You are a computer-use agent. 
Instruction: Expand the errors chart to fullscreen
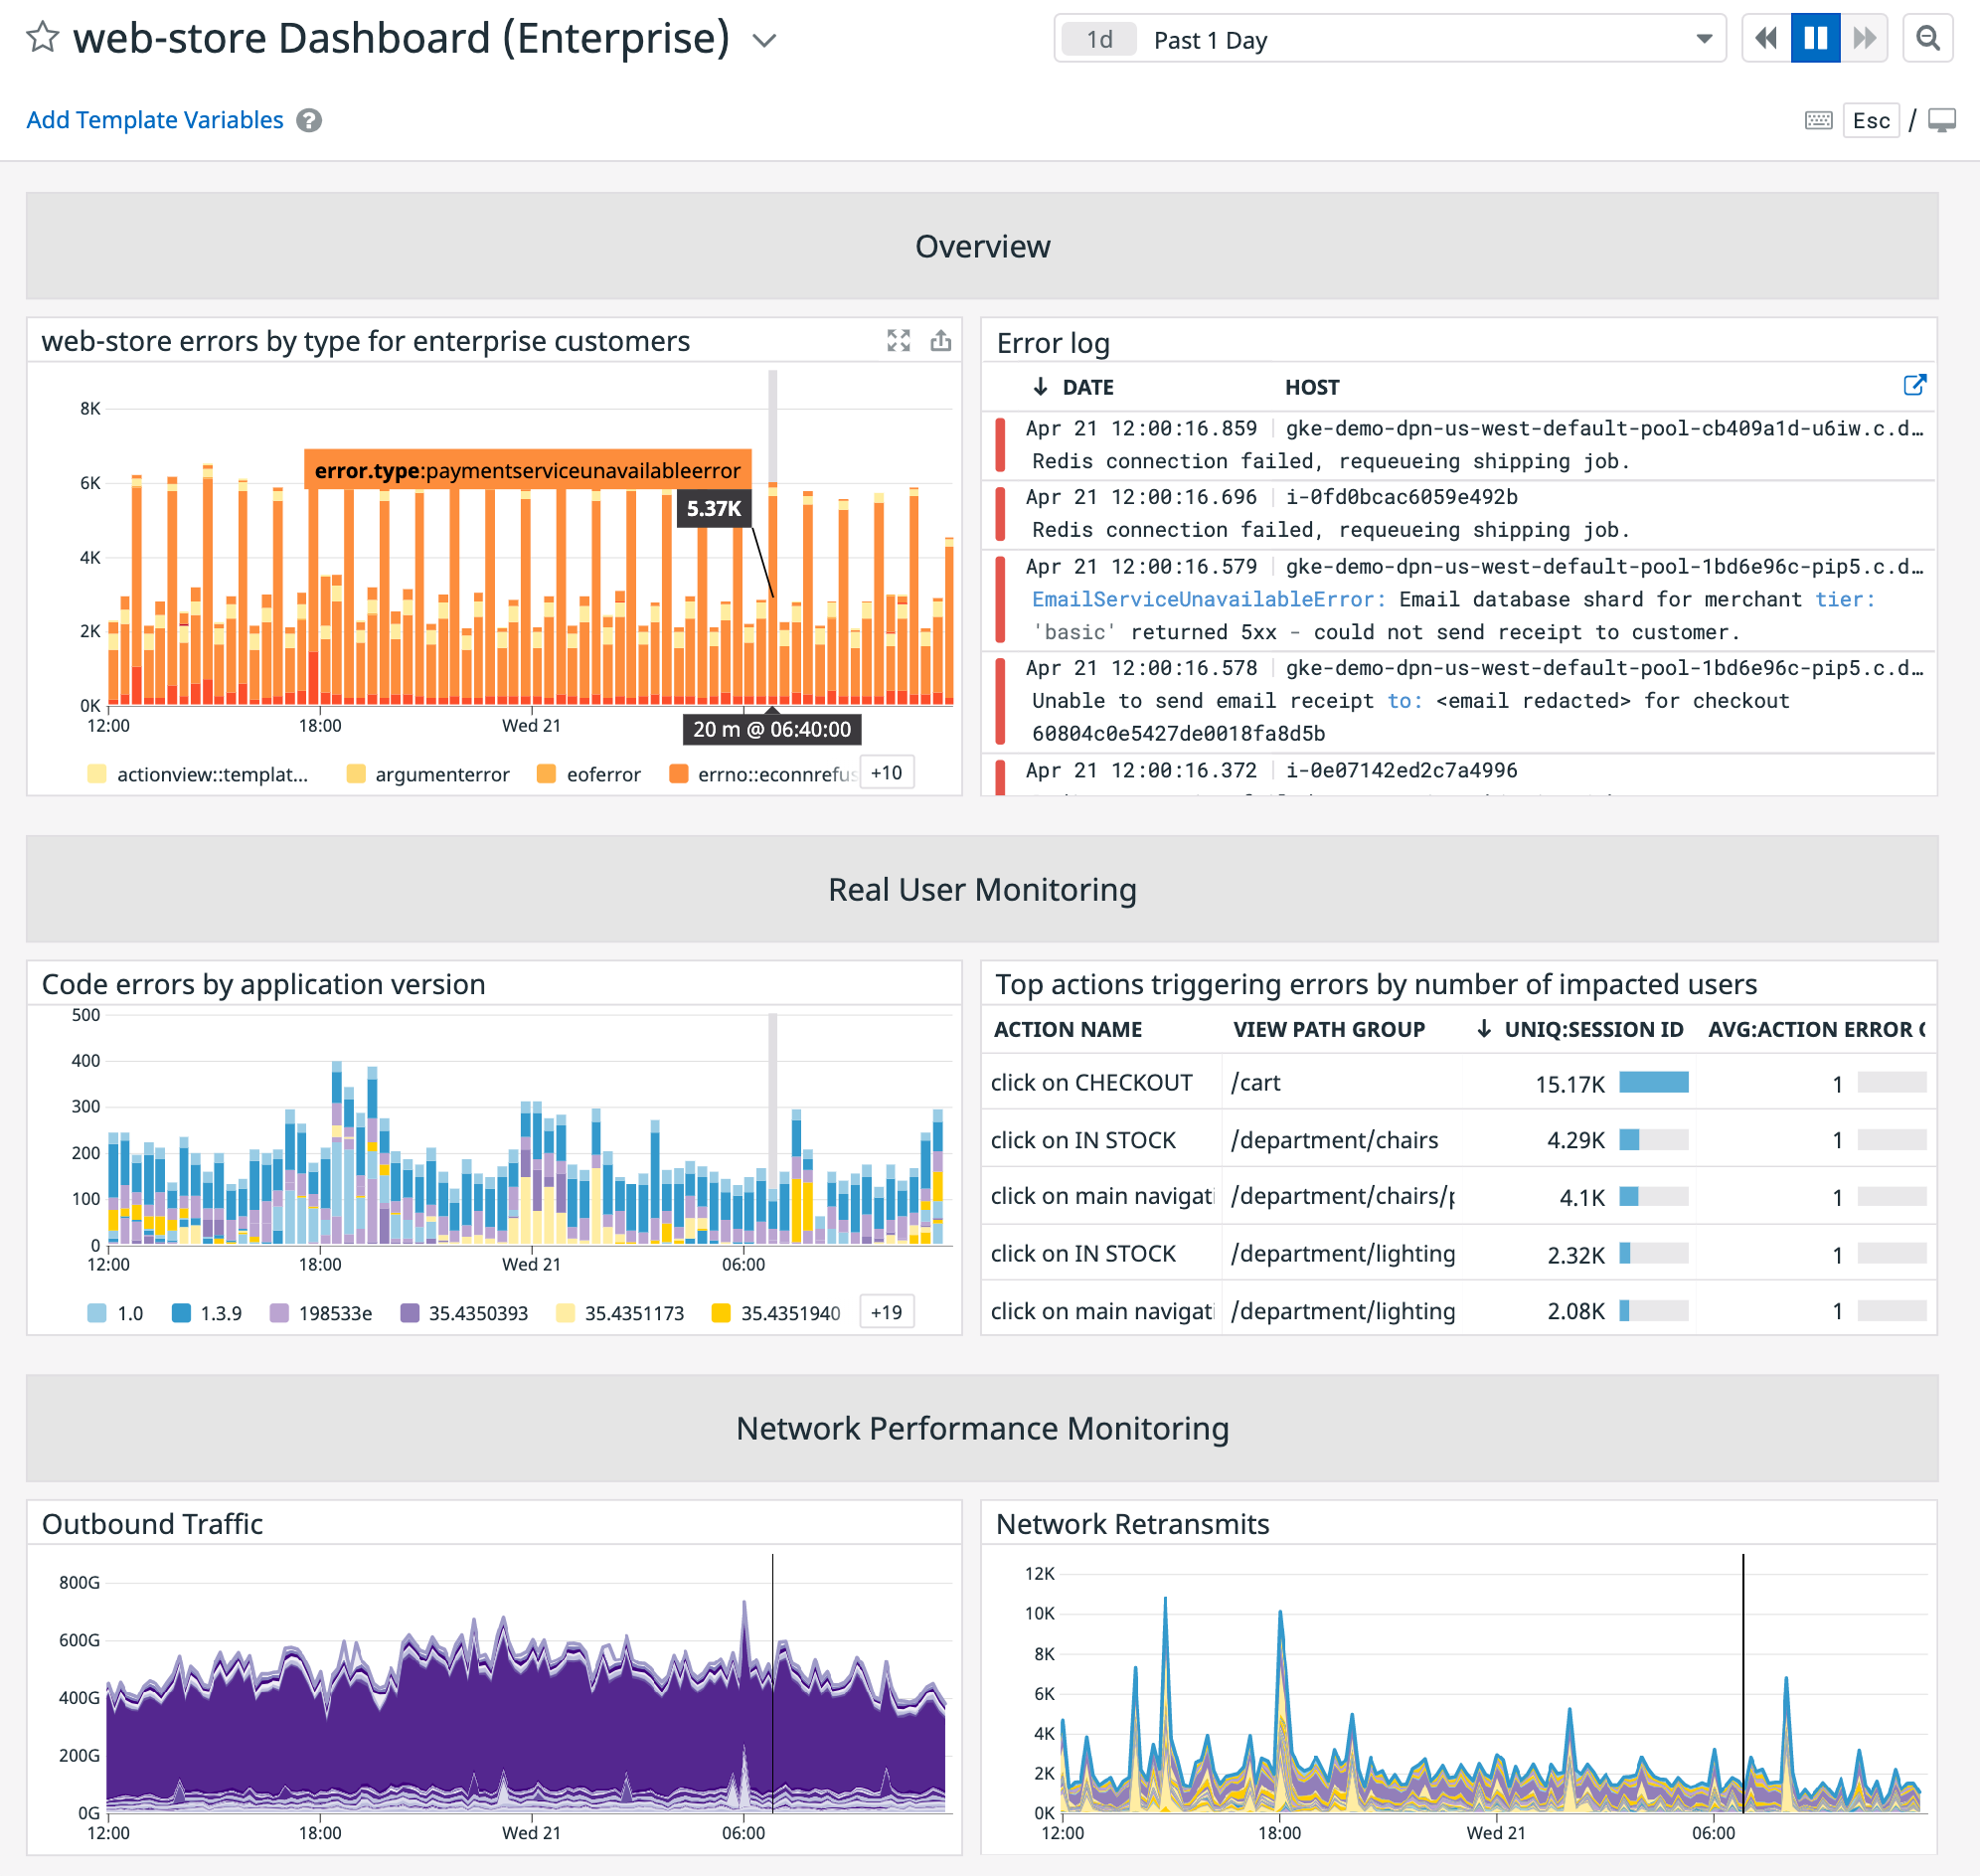point(899,341)
